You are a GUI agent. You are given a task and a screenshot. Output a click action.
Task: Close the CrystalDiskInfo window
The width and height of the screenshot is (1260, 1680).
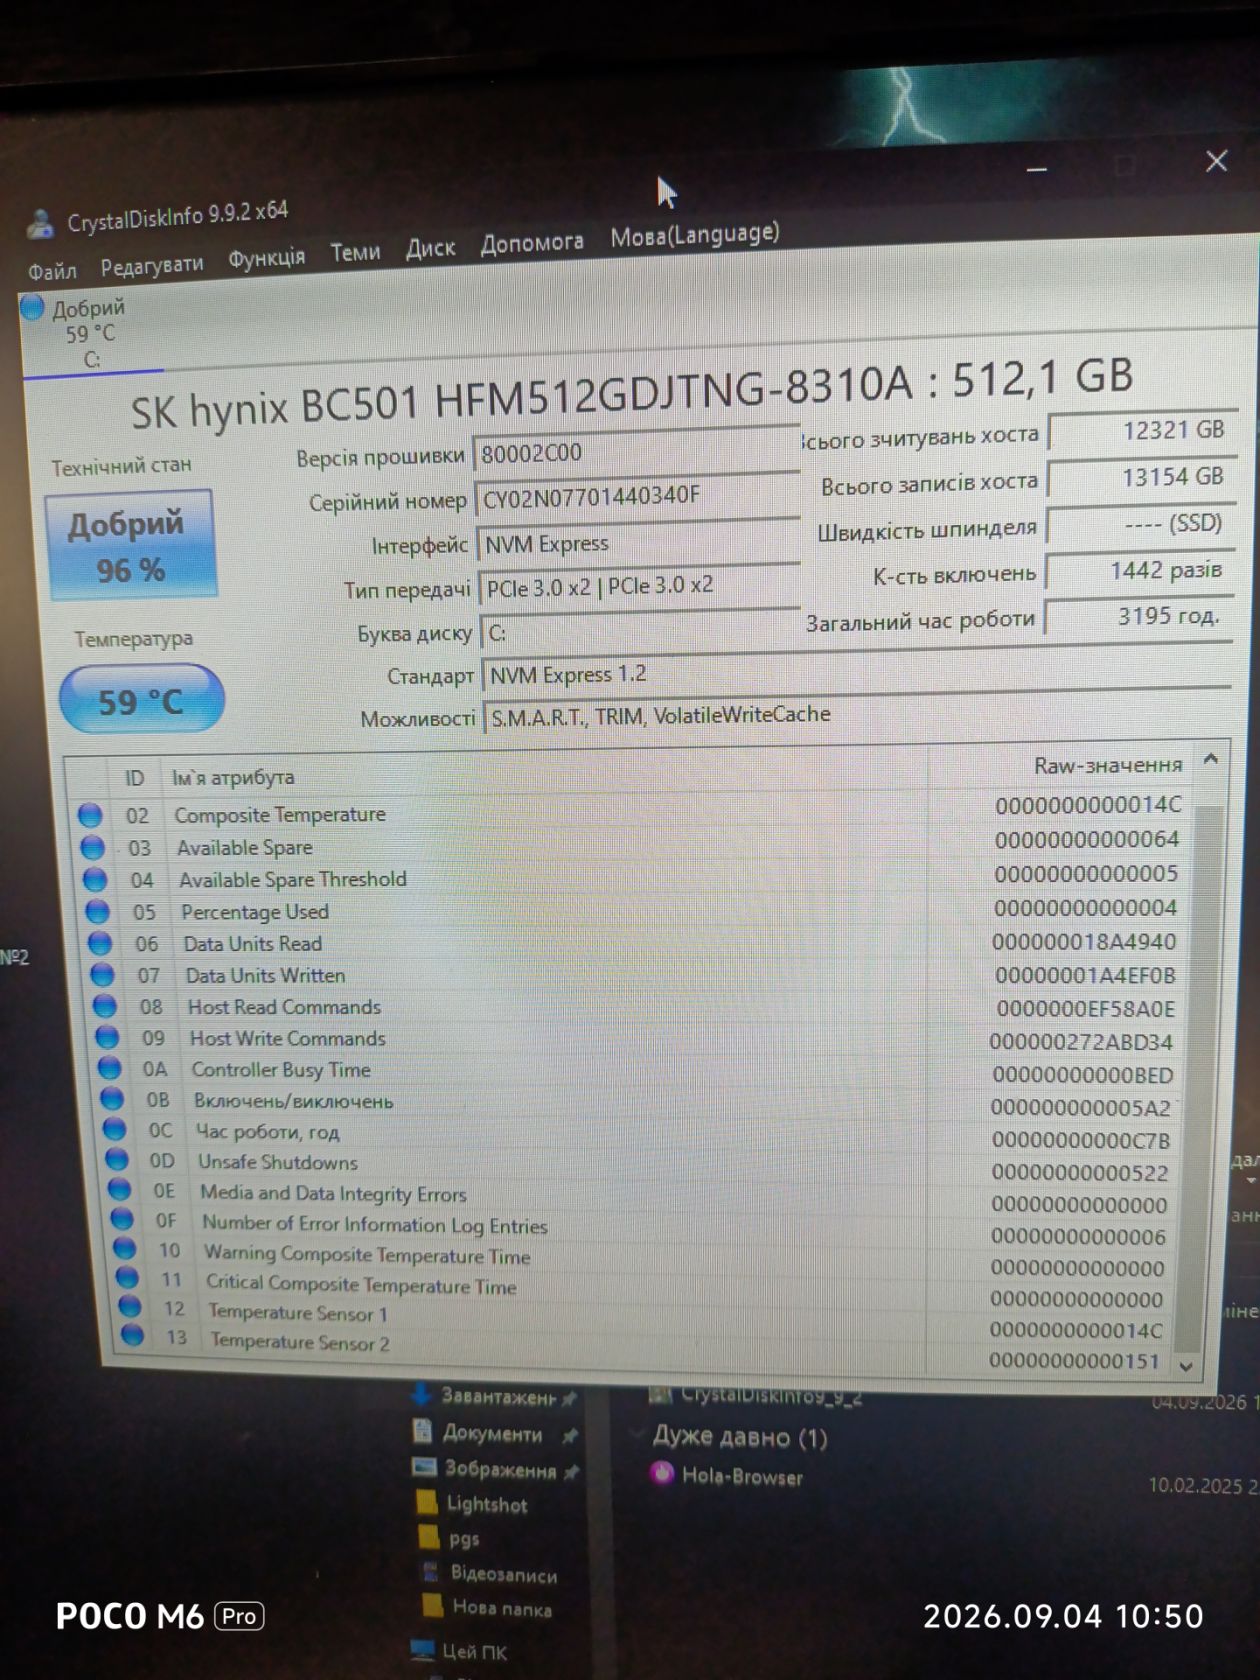pos(1216,161)
